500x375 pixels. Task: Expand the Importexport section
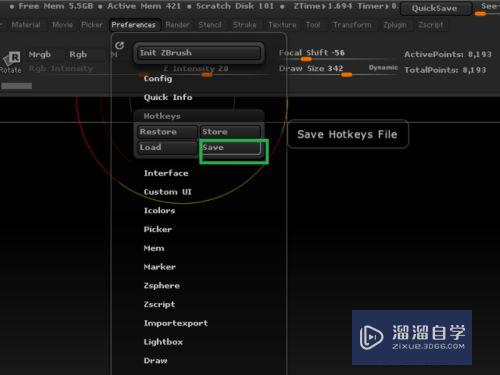tap(176, 323)
